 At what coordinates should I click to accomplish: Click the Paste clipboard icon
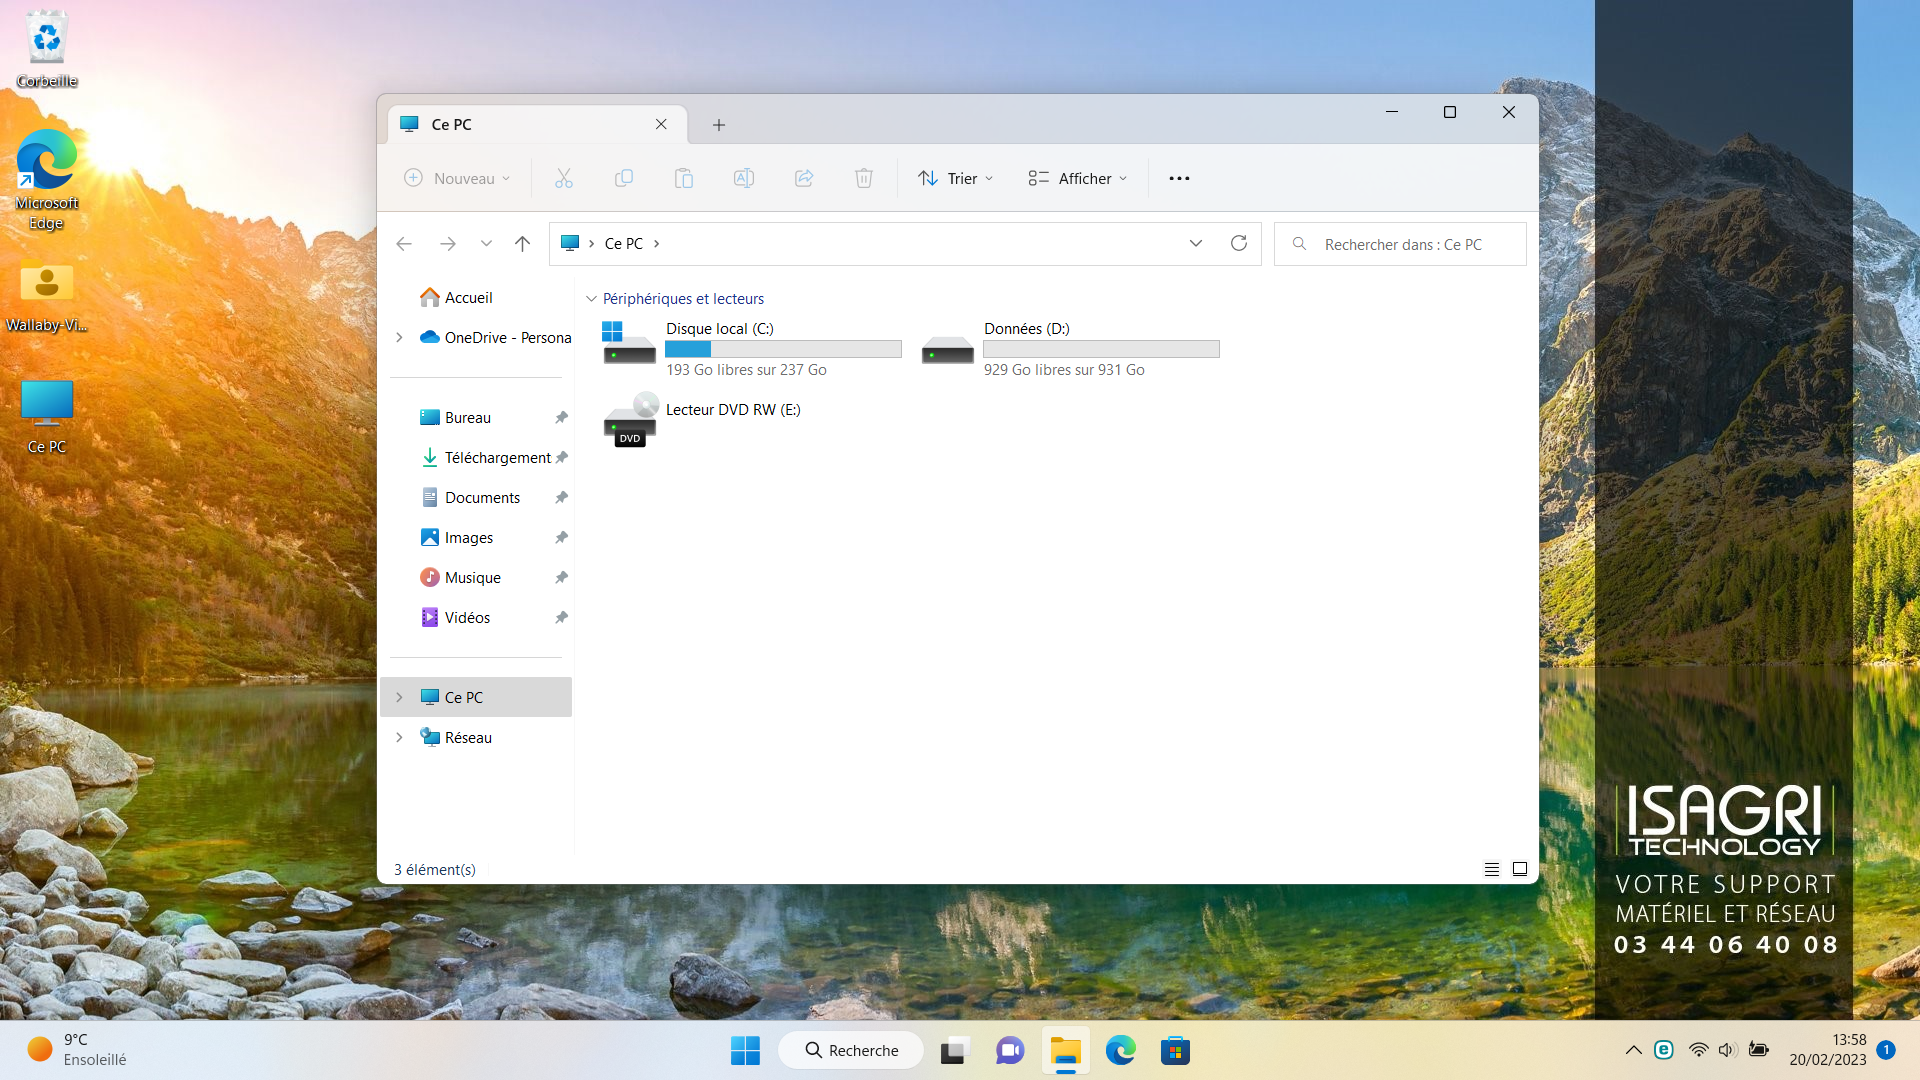[x=684, y=178]
